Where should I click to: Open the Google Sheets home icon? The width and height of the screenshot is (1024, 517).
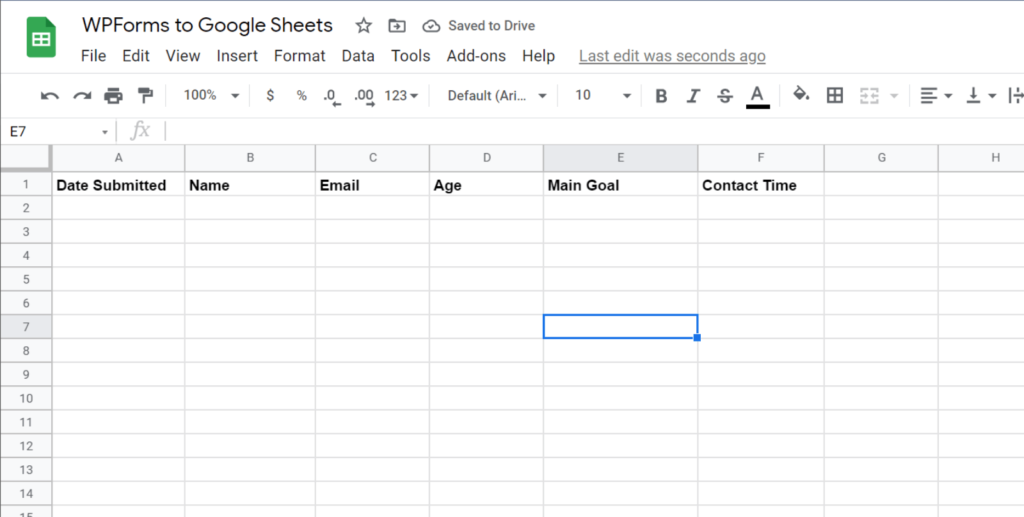(x=41, y=38)
